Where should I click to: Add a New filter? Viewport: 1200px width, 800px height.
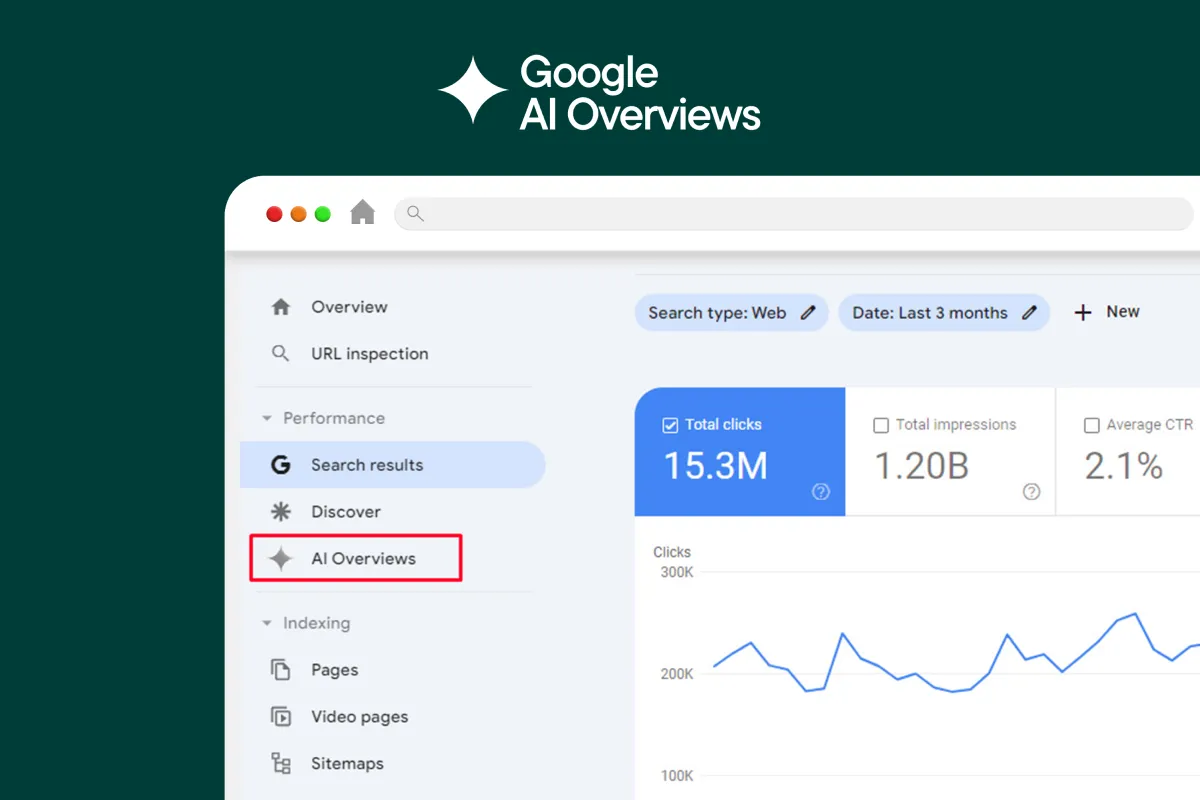click(x=1123, y=312)
